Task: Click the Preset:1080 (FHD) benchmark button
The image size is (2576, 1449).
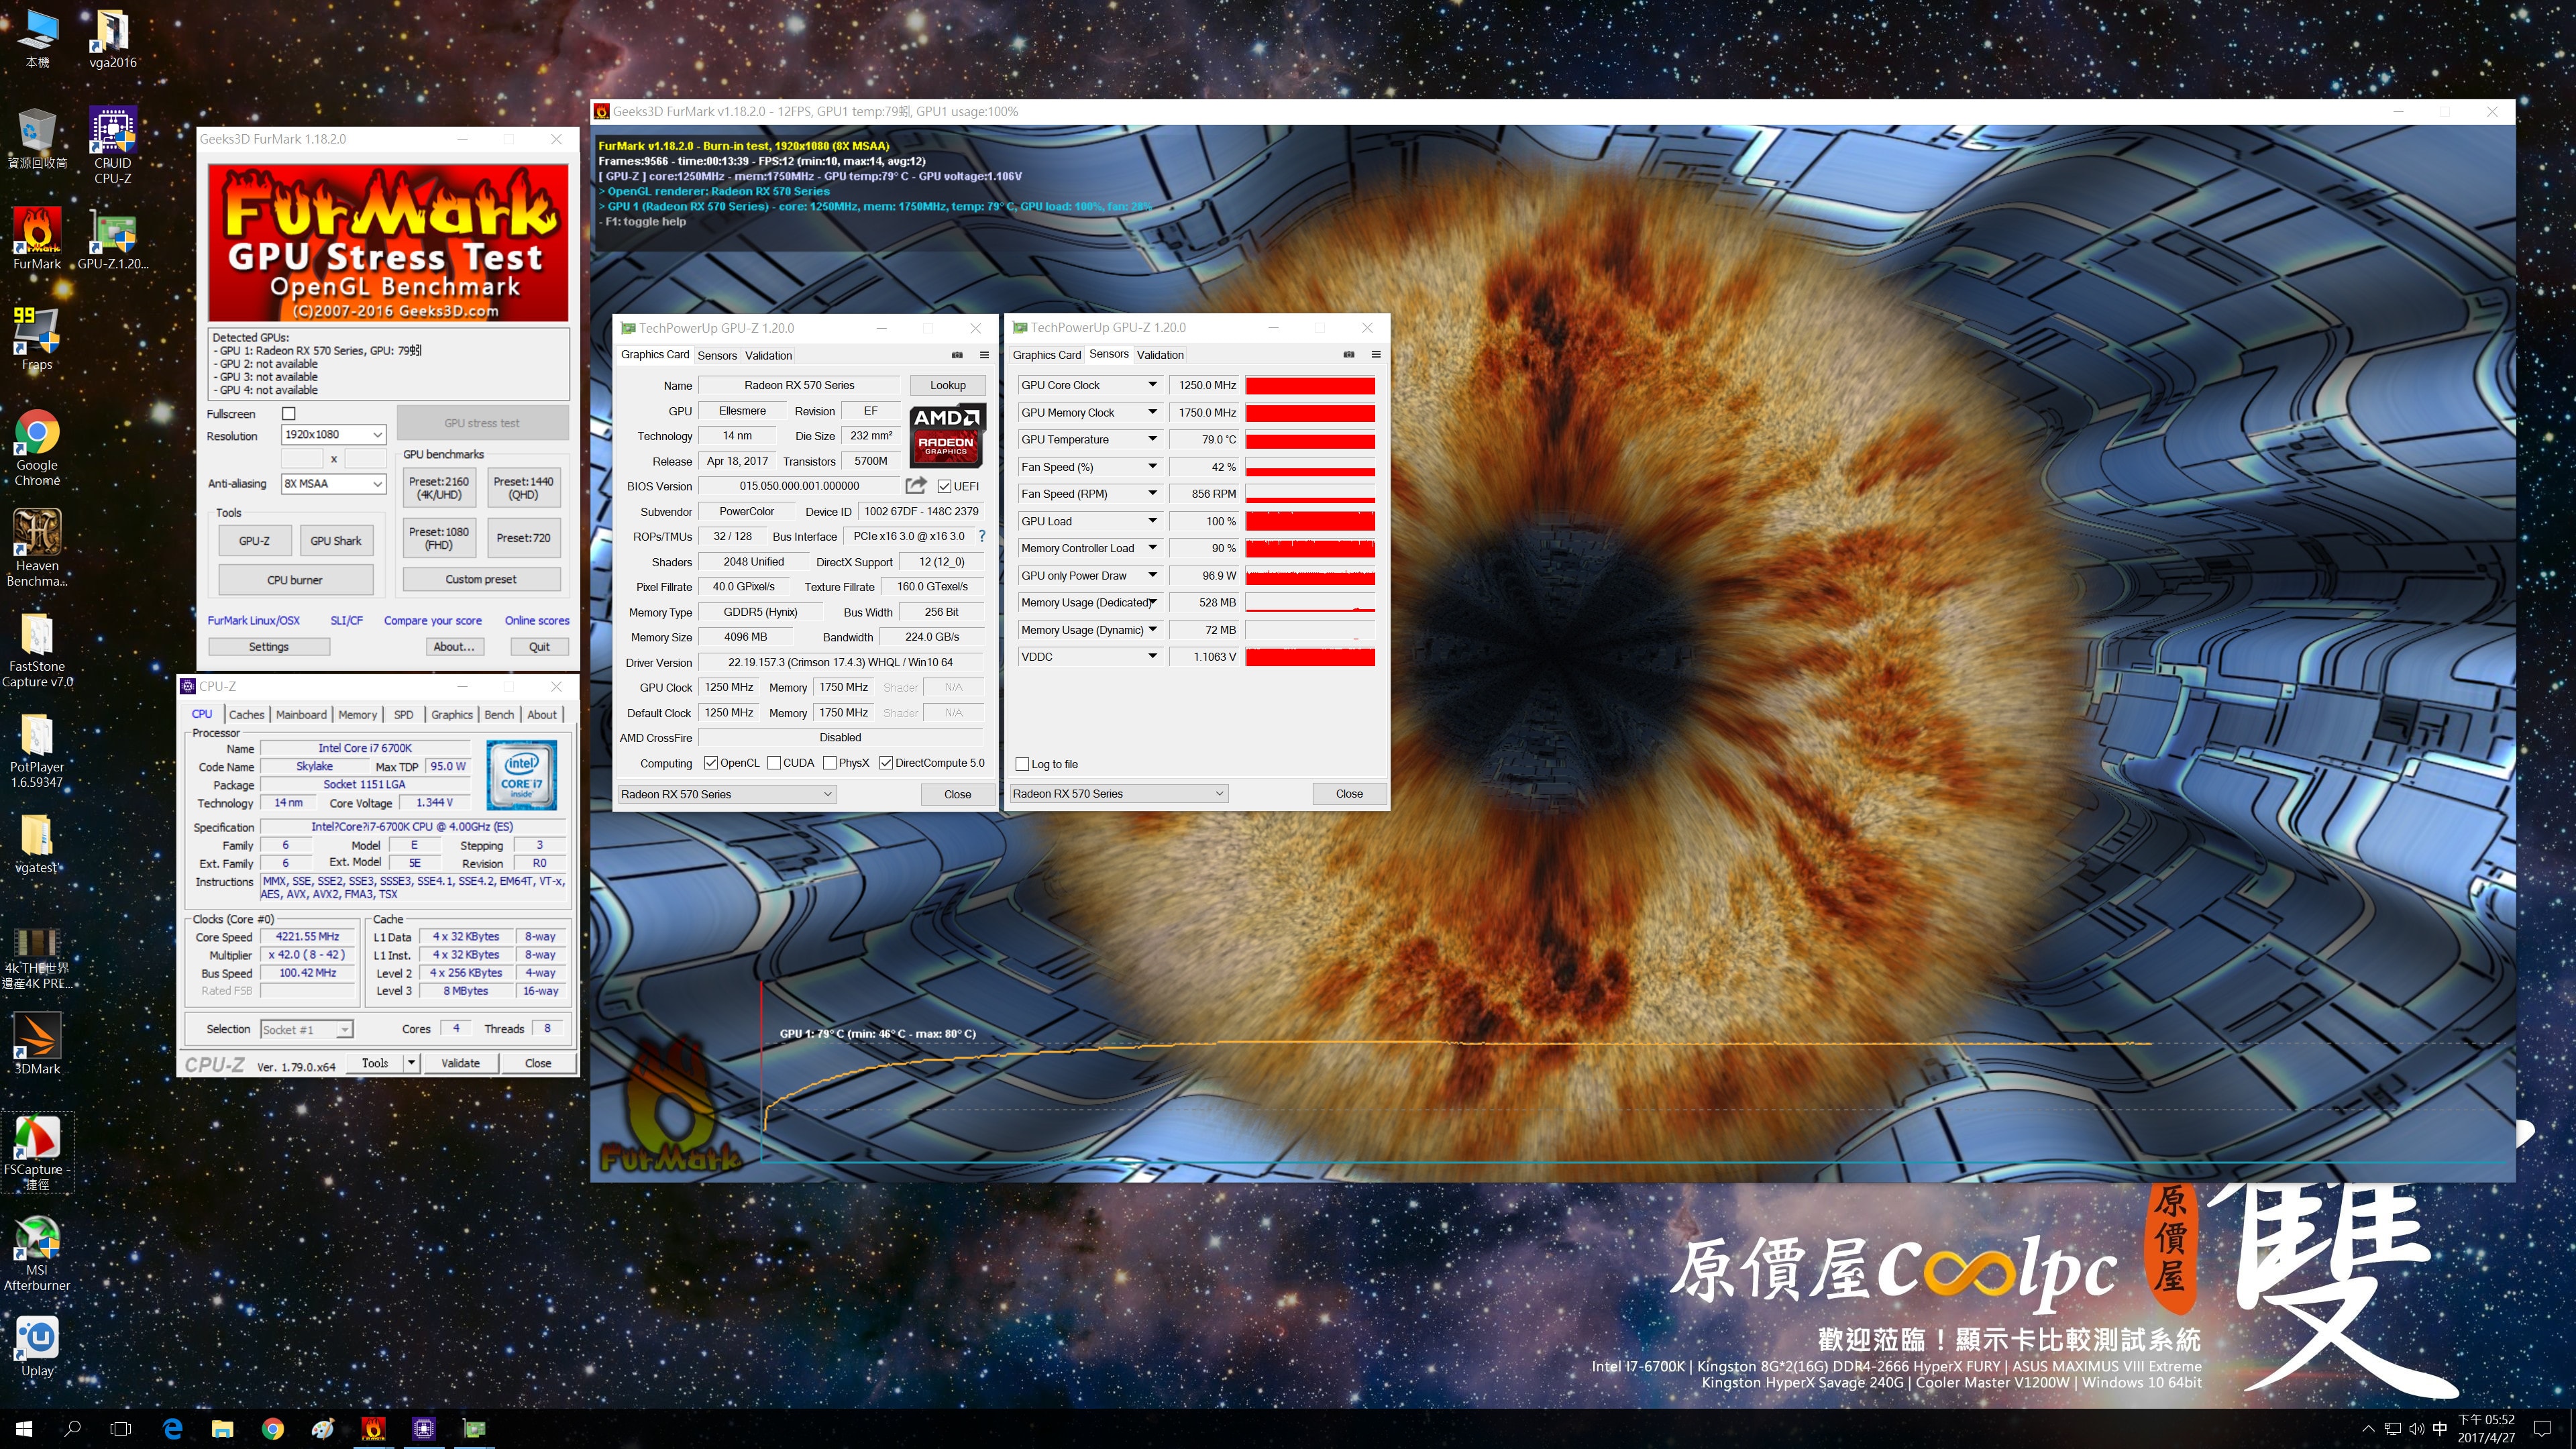Action: (x=439, y=538)
